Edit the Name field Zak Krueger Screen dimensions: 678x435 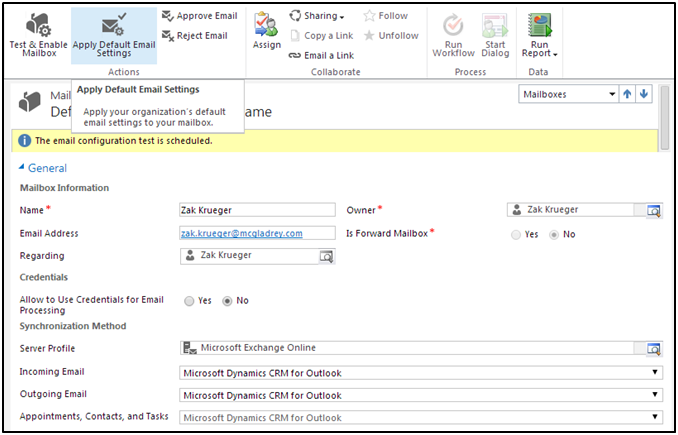click(x=257, y=210)
